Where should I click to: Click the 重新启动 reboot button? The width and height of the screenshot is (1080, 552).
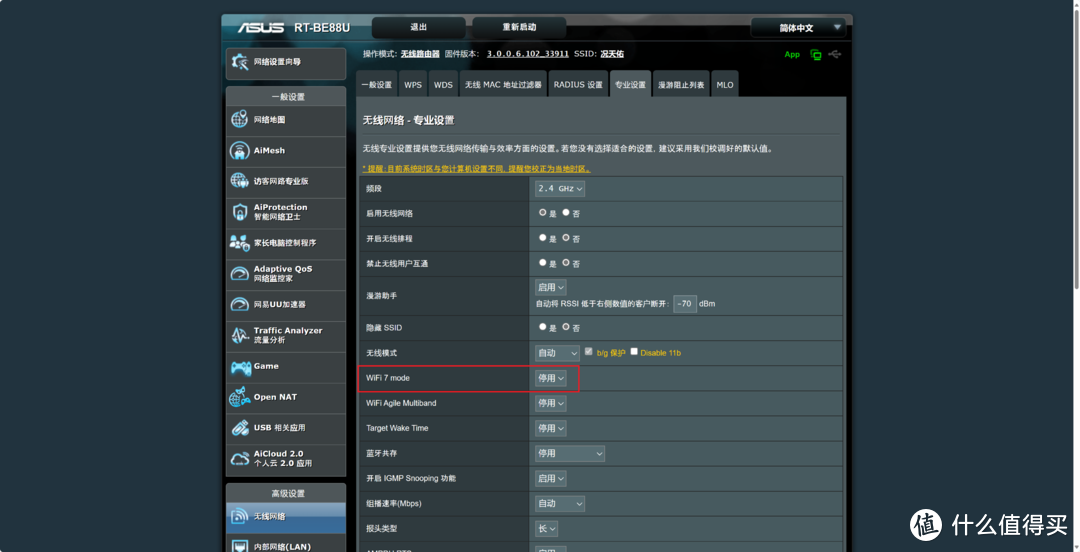tap(519, 28)
